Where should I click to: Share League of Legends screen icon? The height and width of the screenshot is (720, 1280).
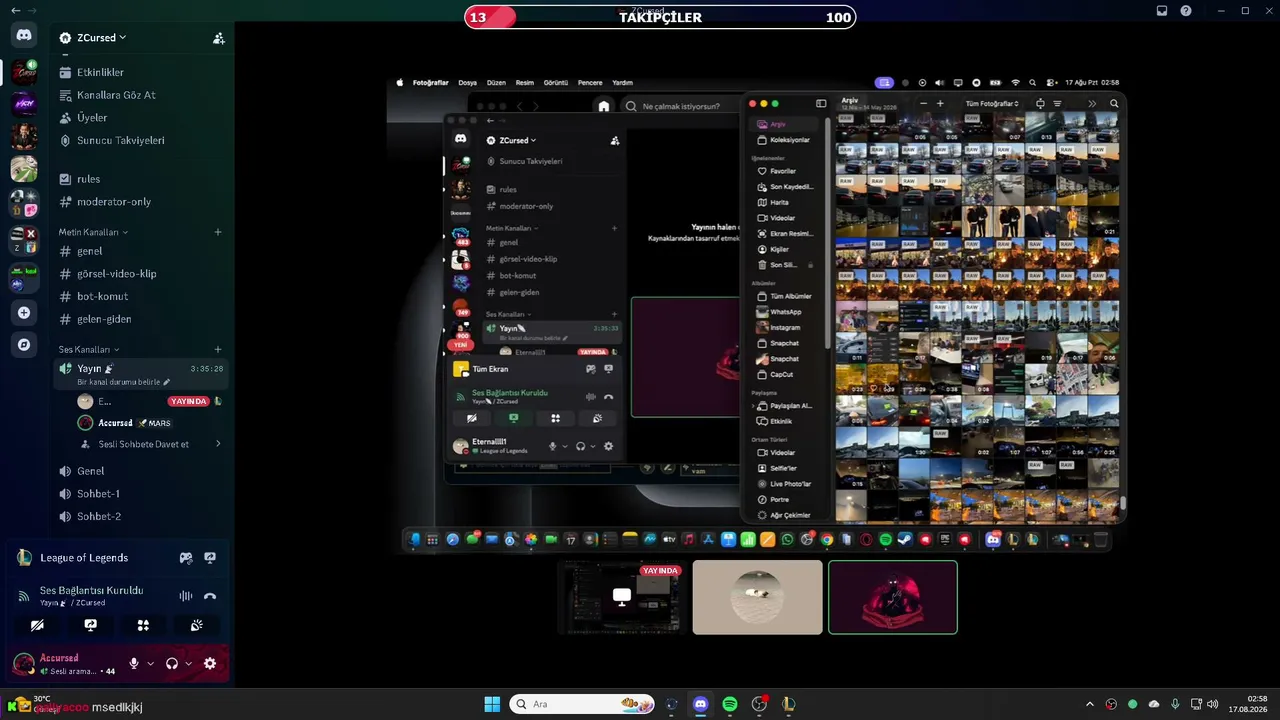[210, 558]
